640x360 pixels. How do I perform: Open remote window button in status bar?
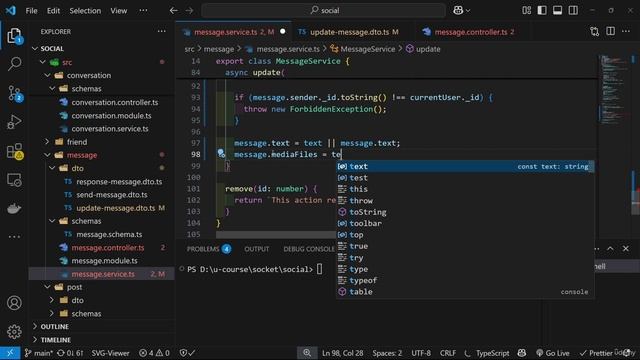[10, 353]
